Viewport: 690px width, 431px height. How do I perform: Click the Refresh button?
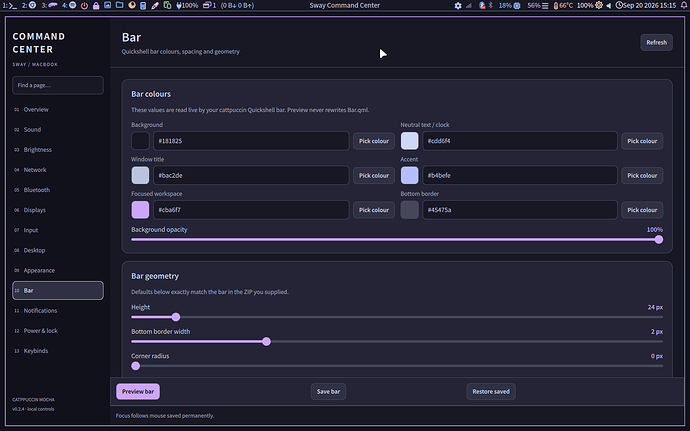point(657,43)
